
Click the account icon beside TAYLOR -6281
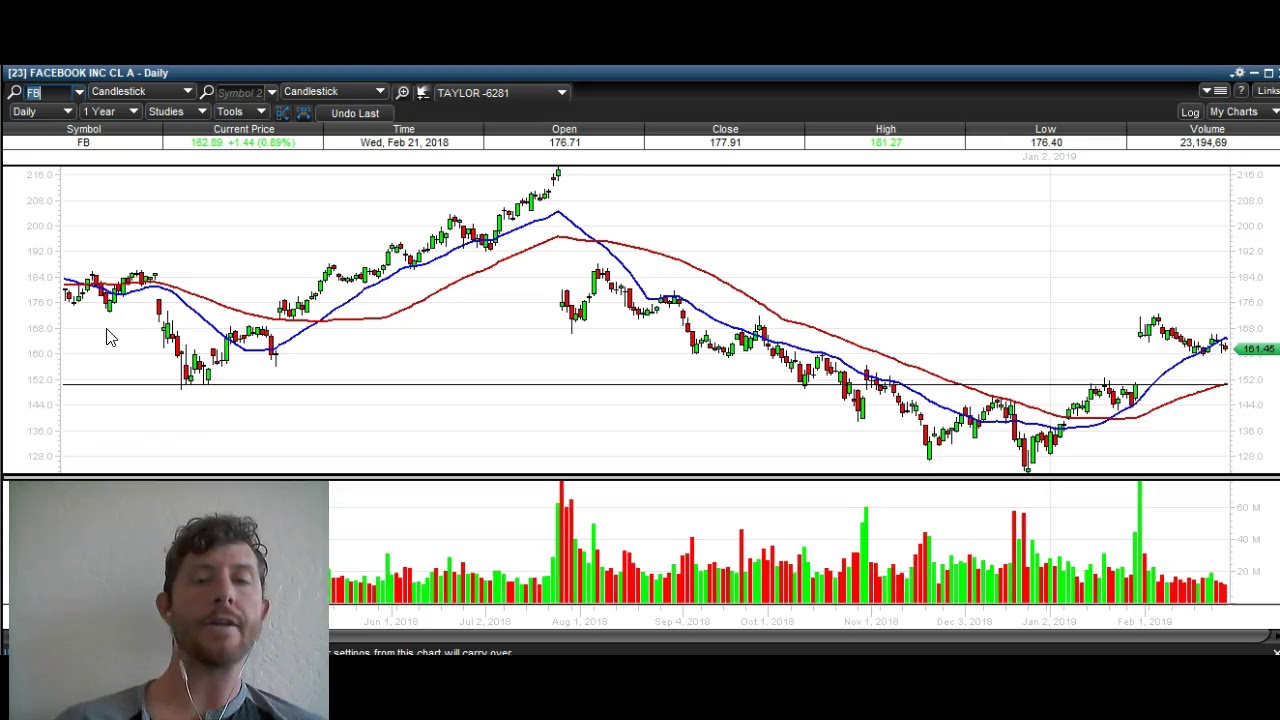tap(422, 92)
